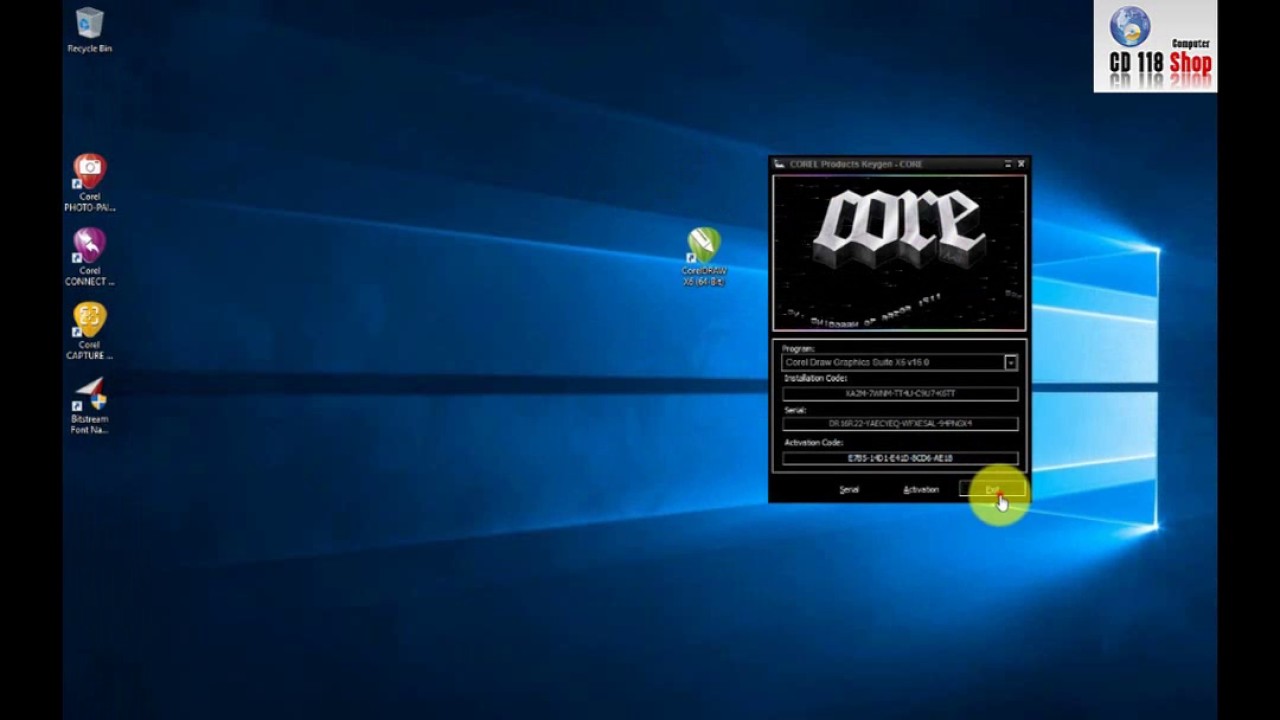Select the Recycle Bin desktop icon
Screen dimensions: 1280x720
[x=89, y=30]
